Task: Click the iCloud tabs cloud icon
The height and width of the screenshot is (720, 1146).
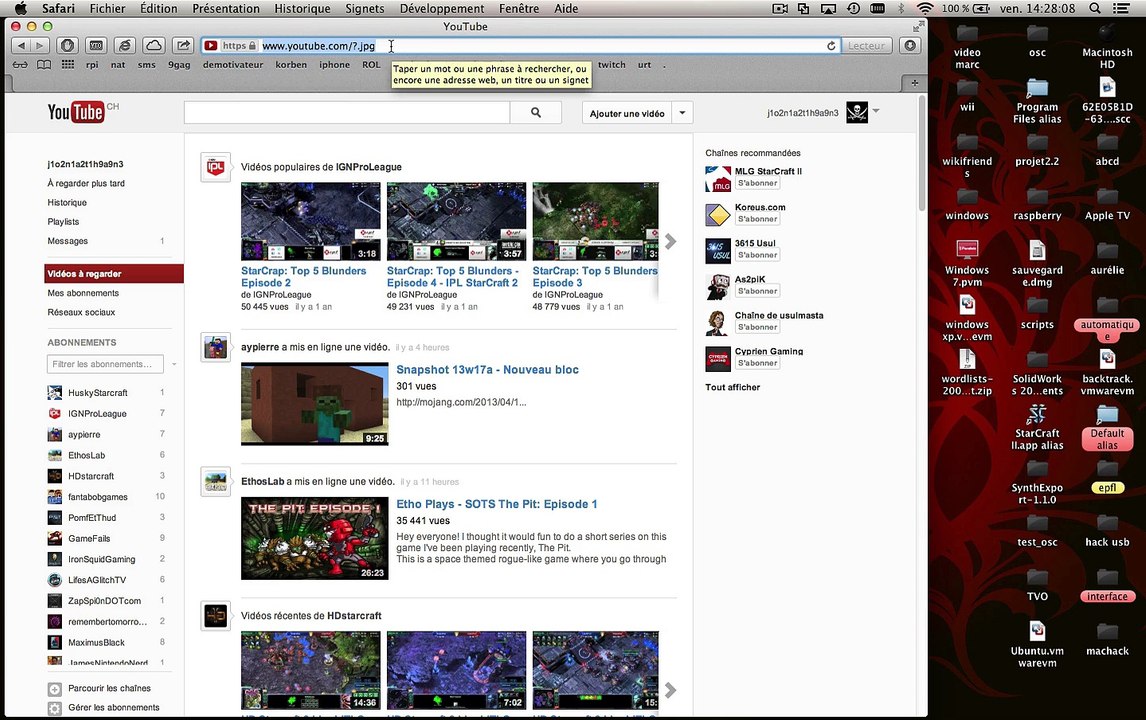Action: (153, 45)
